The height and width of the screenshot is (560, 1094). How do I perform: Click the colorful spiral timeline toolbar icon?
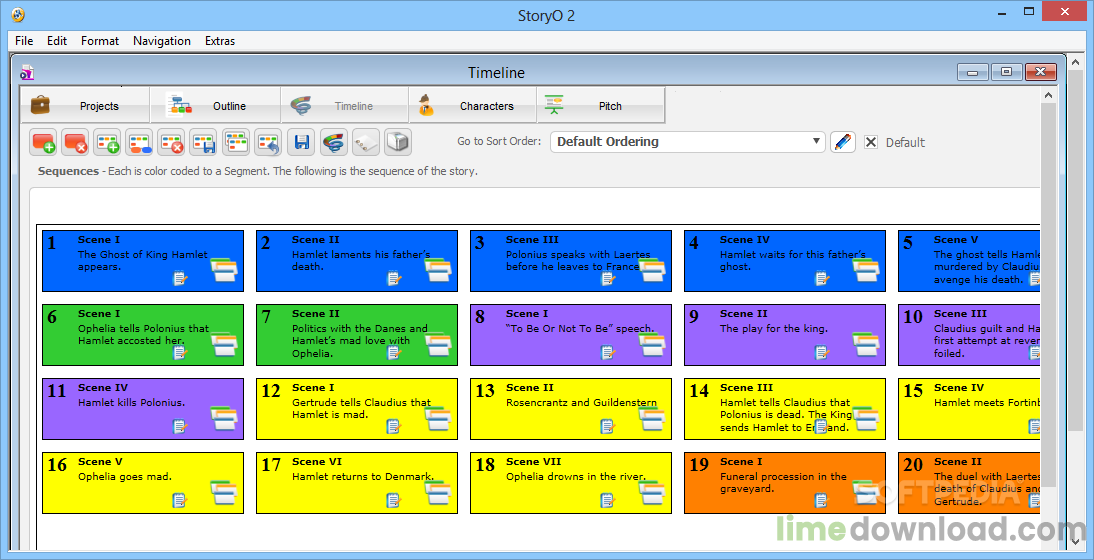pos(334,142)
